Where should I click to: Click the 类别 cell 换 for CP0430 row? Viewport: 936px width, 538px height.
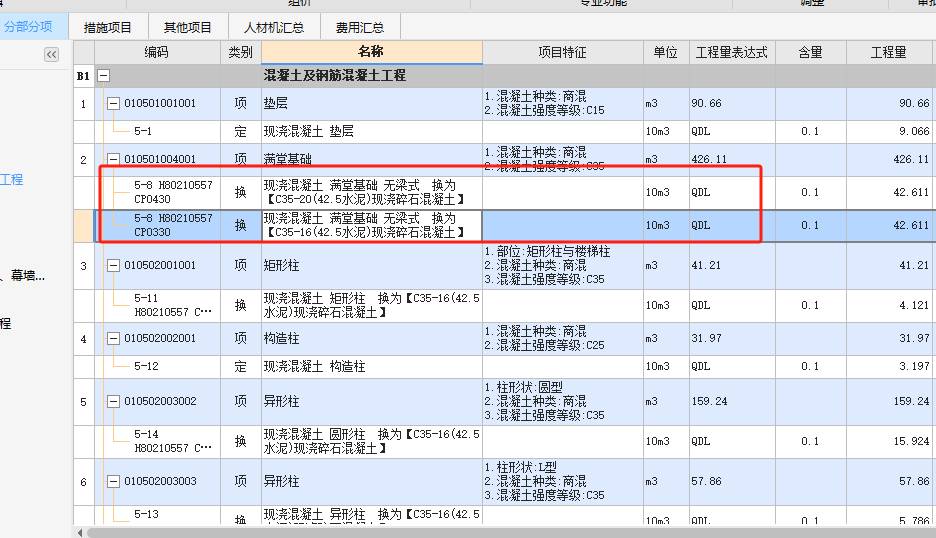click(241, 192)
